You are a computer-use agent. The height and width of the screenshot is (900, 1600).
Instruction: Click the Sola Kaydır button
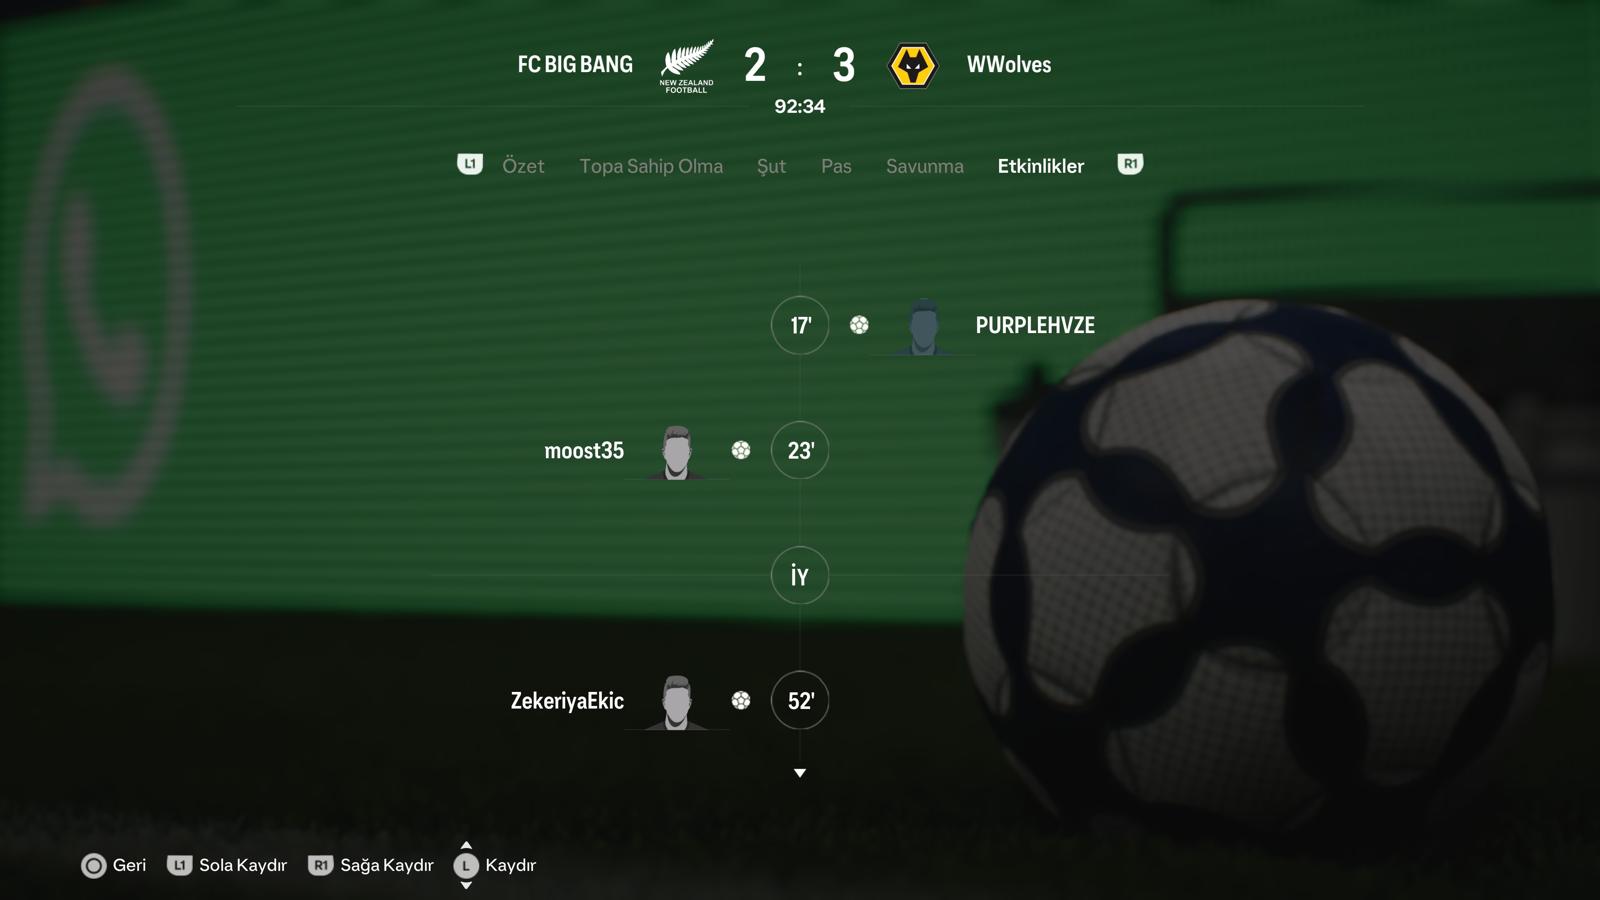[228, 865]
